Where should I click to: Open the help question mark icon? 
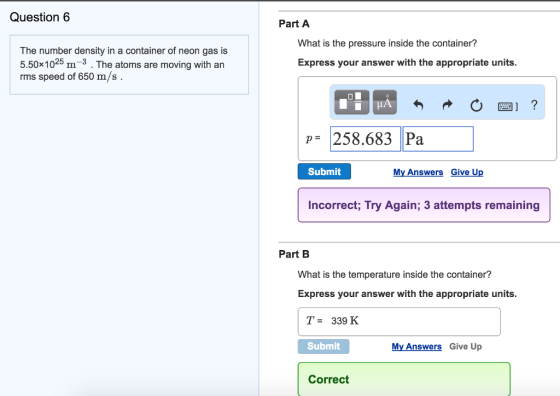[x=534, y=105]
